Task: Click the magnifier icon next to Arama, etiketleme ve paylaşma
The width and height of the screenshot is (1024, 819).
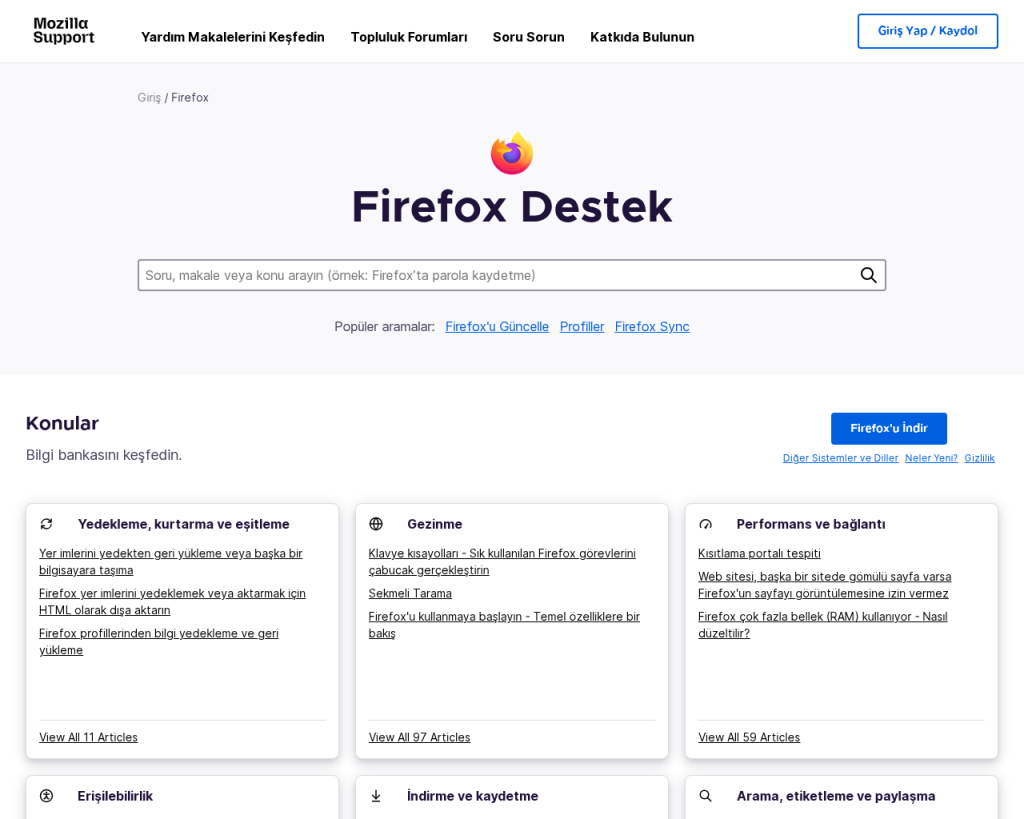Action: (705, 795)
